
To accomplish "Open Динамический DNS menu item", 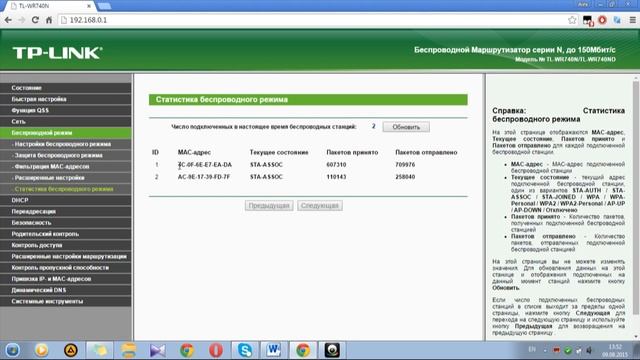I will 66,290.
